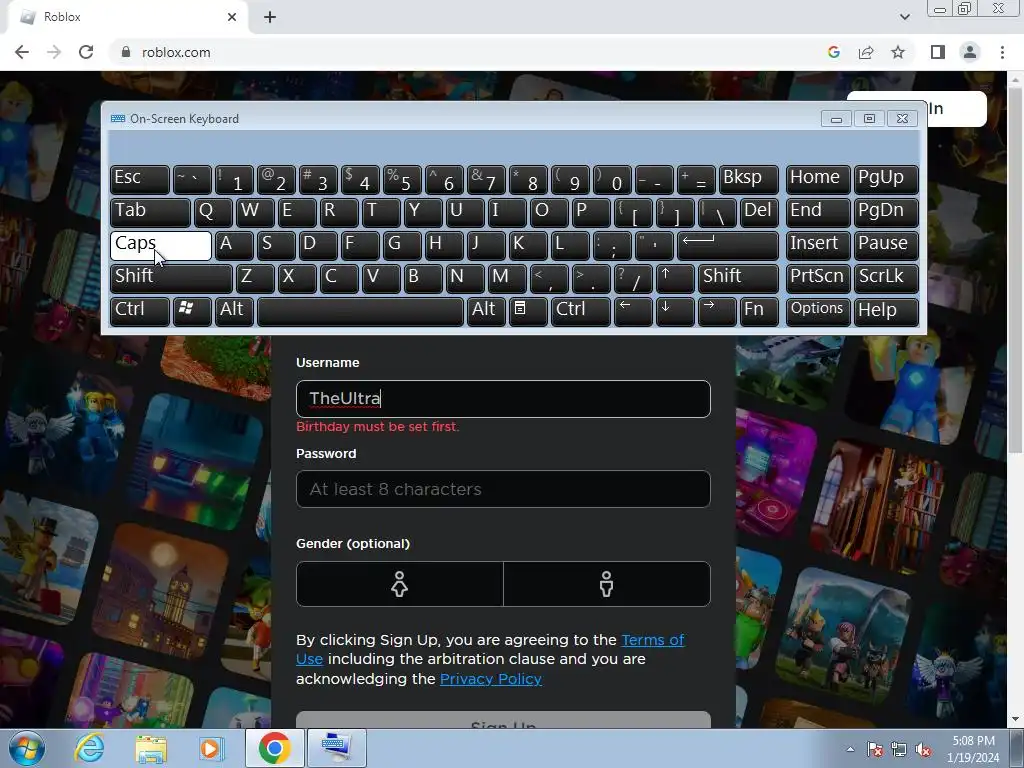Click the page vertical scrollbar
The width and height of the screenshot is (1024, 768).
[1015, 271]
